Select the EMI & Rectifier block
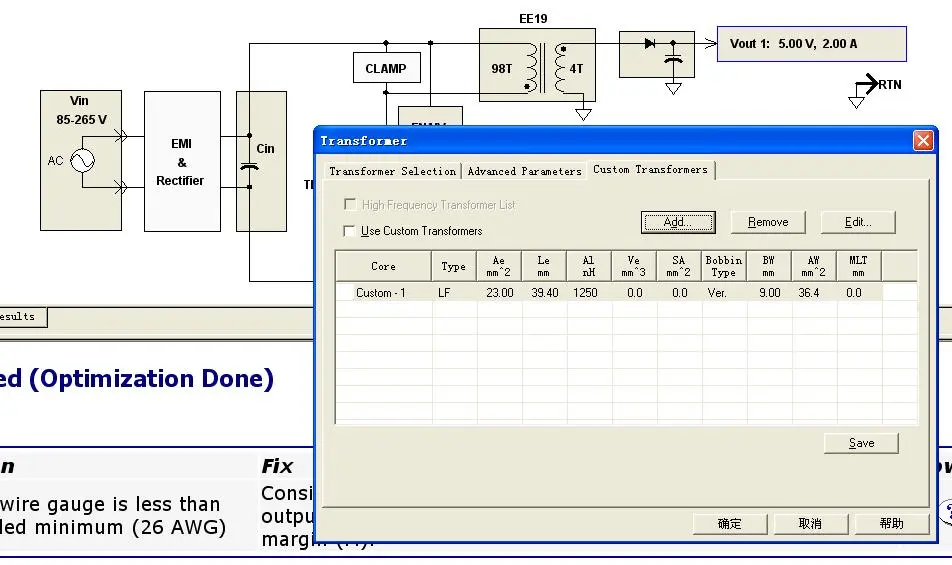Viewport: 952px width, 565px height. (x=182, y=161)
